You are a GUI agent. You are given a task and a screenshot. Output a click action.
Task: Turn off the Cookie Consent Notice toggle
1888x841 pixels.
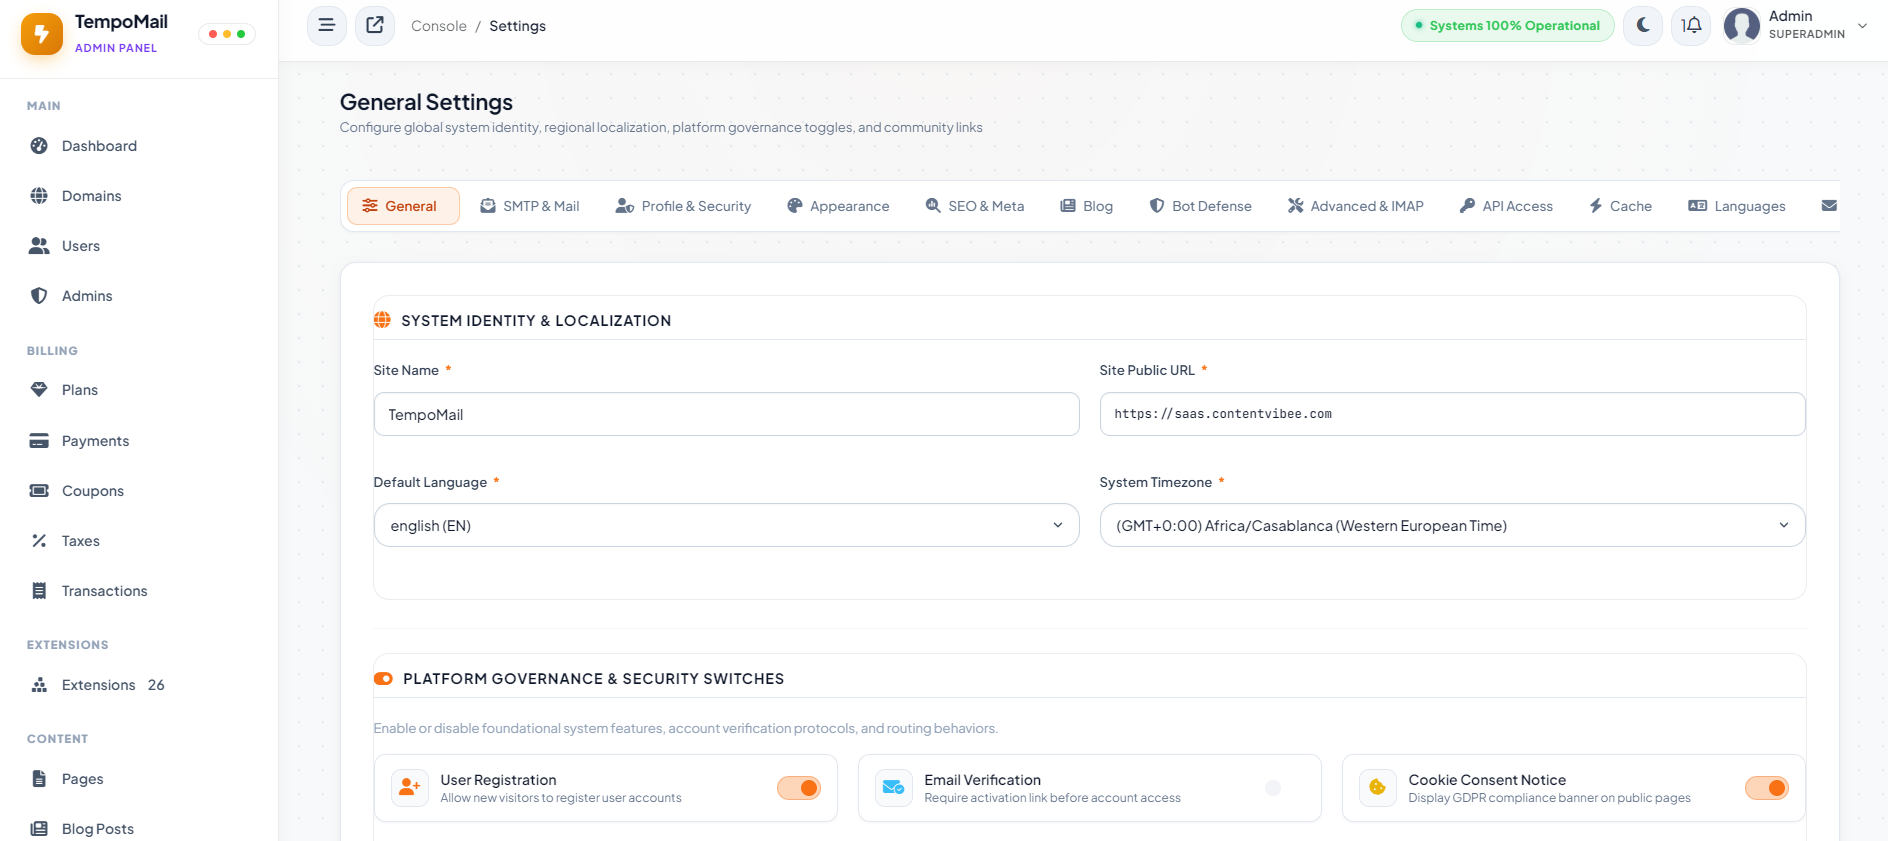click(x=1767, y=788)
